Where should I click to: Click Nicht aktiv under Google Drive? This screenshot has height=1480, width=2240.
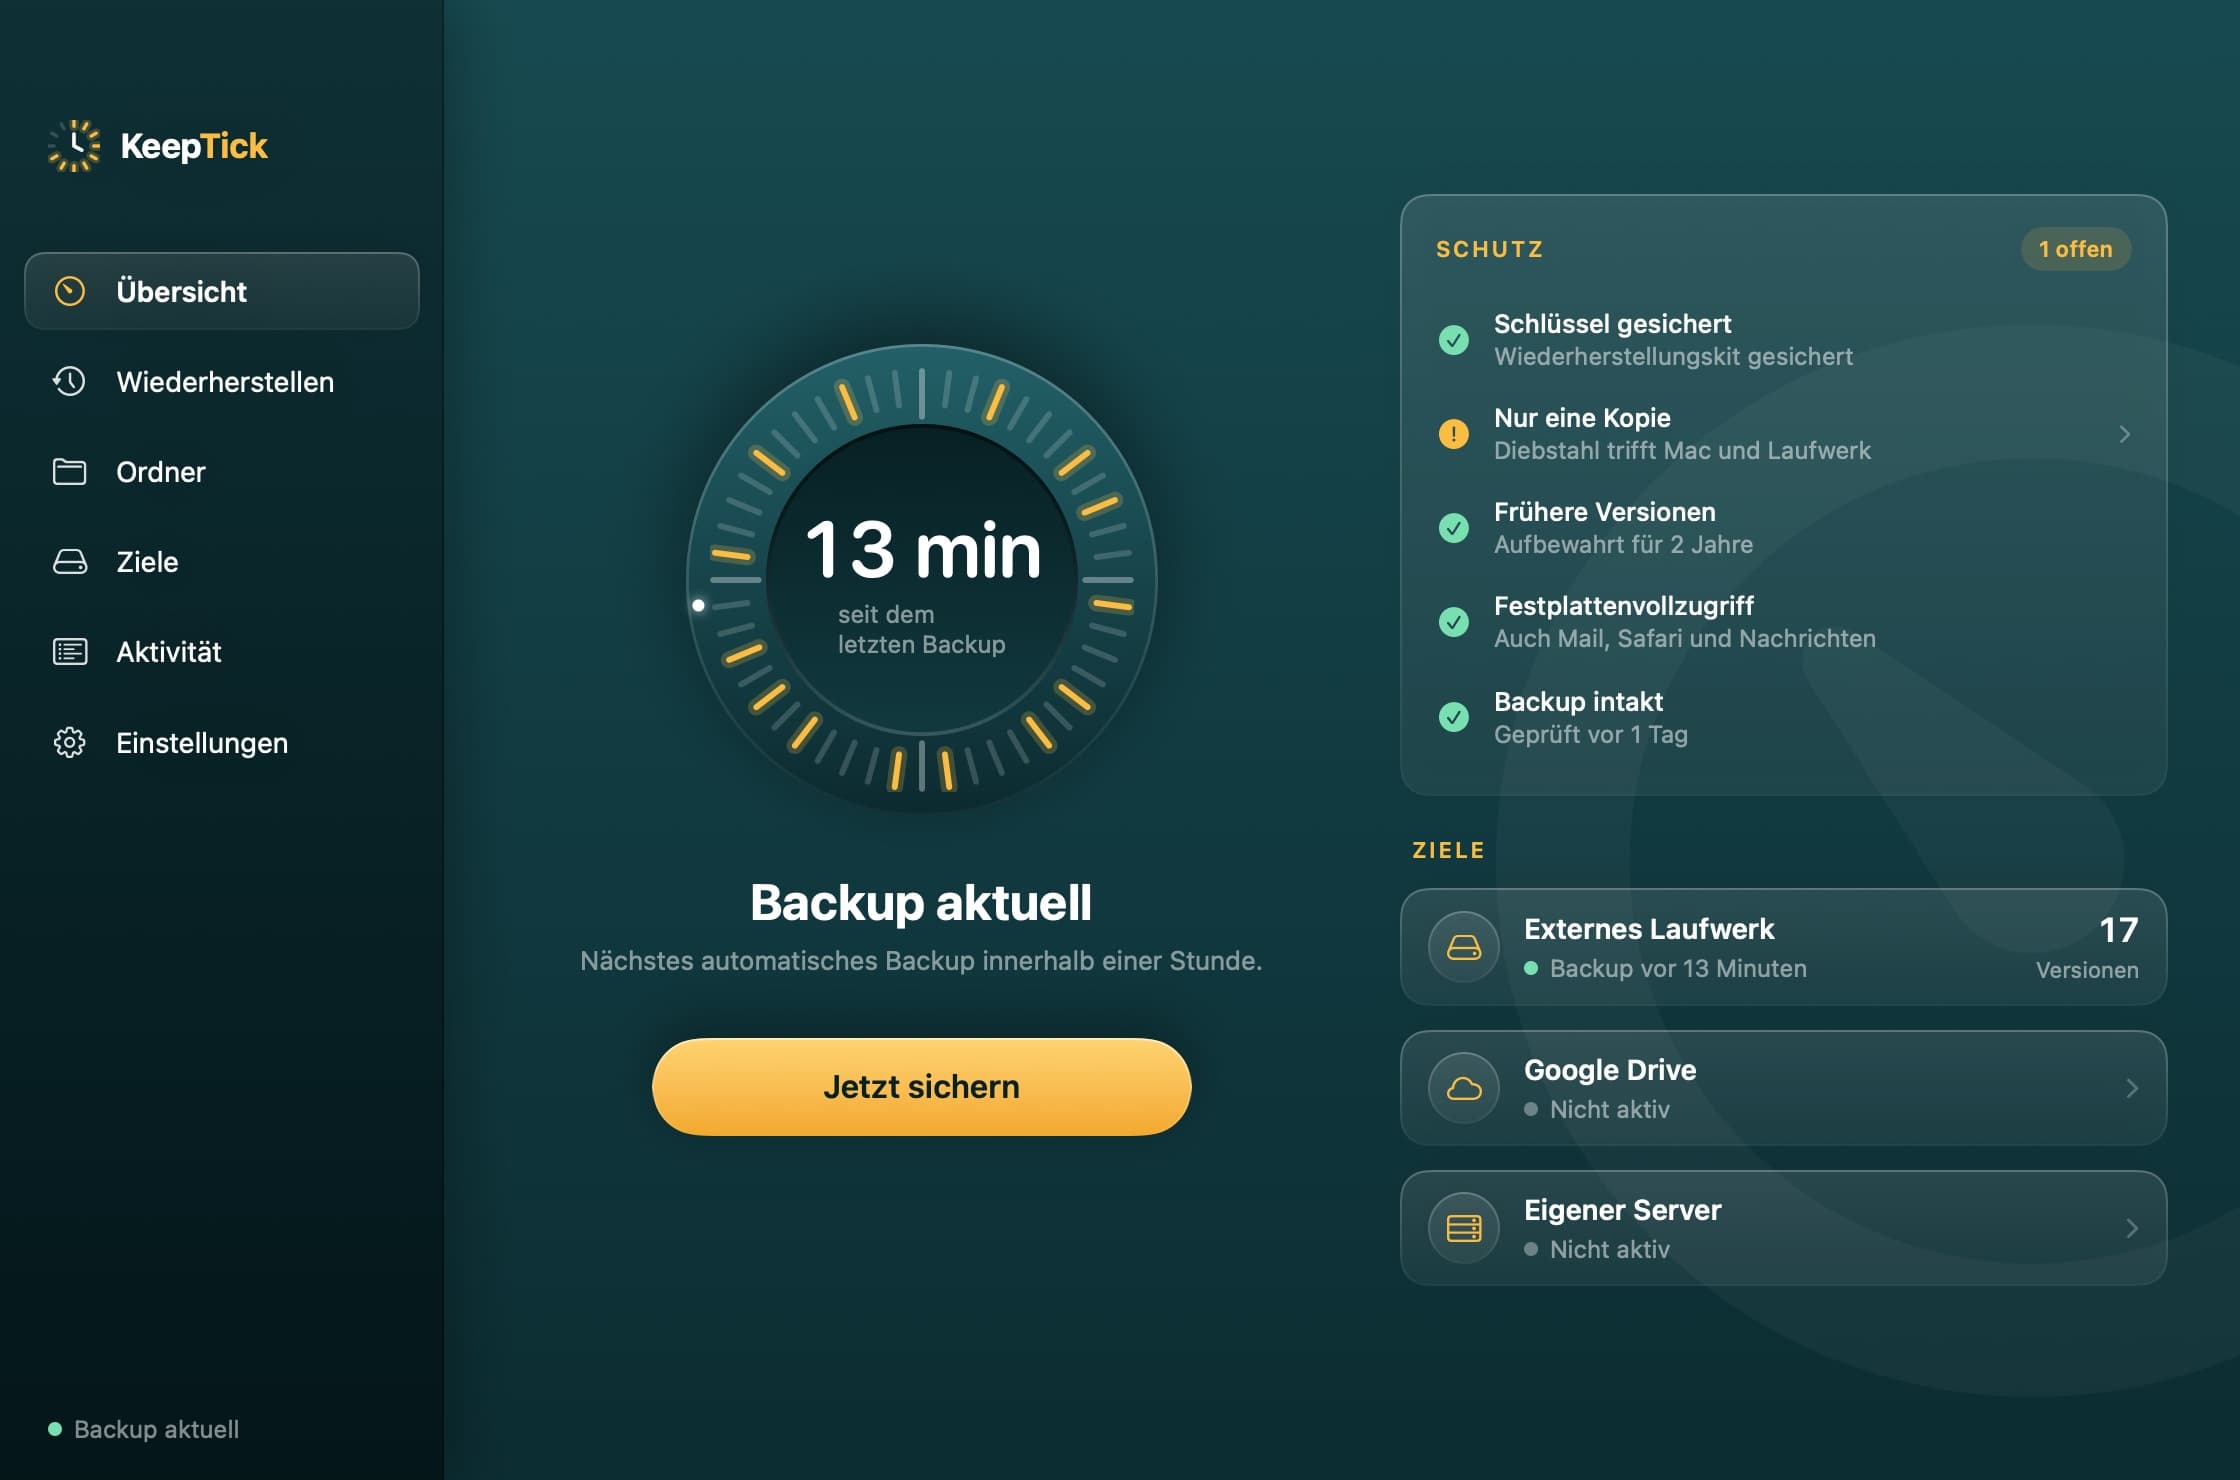pyautogui.click(x=1609, y=1109)
